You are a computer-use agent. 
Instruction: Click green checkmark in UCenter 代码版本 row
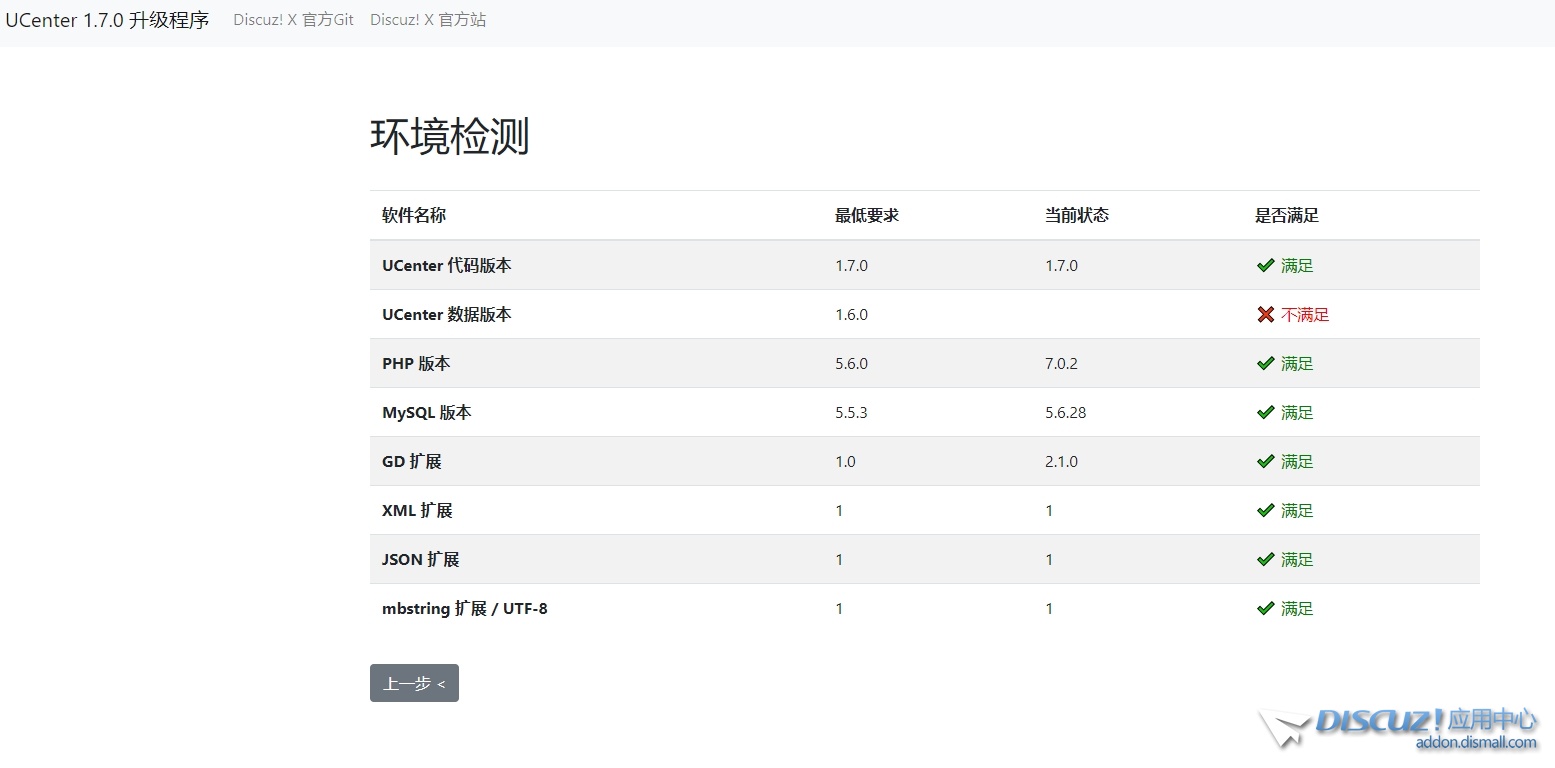click(1265, 265)
